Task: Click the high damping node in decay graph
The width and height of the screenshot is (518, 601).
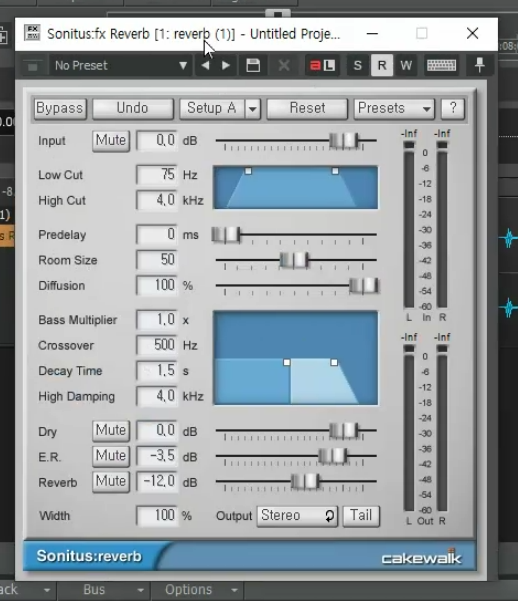Action: [334, 362]
